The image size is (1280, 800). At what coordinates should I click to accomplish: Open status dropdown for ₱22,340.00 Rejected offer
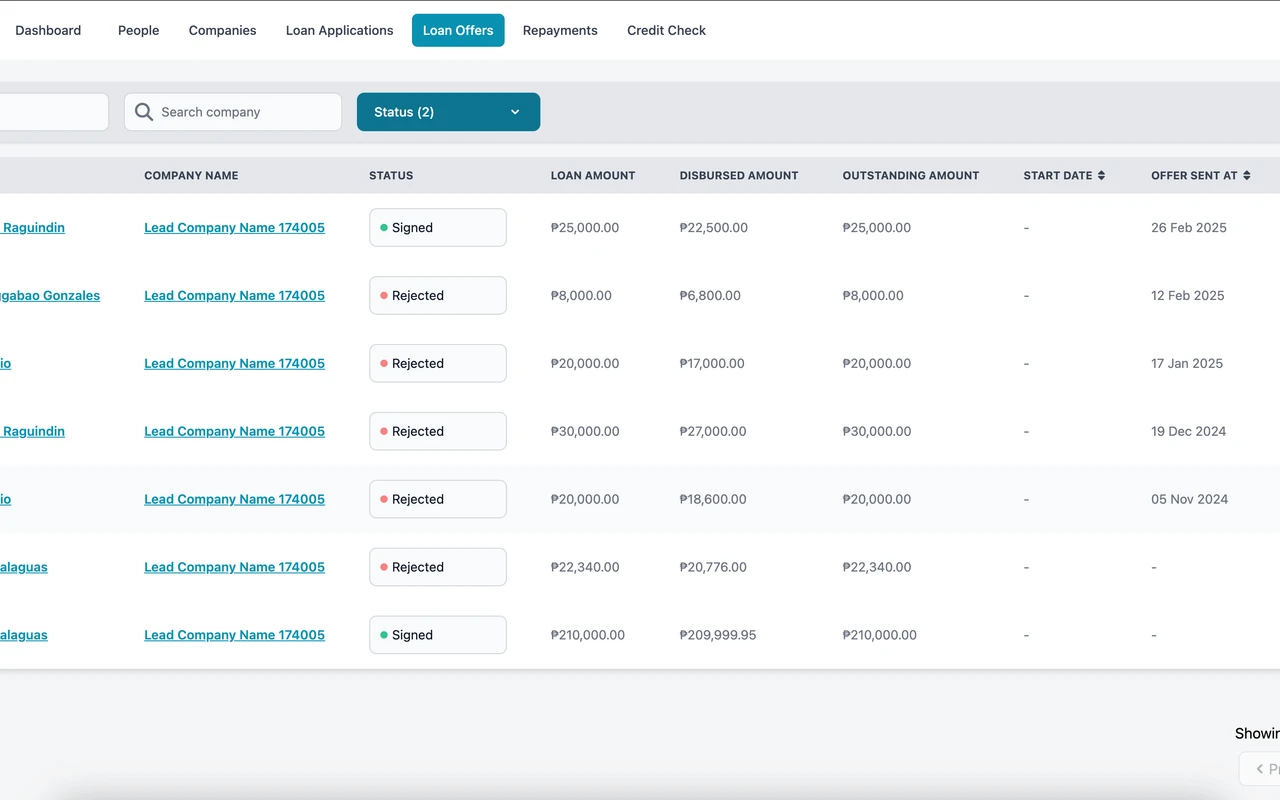click(438, 567)
